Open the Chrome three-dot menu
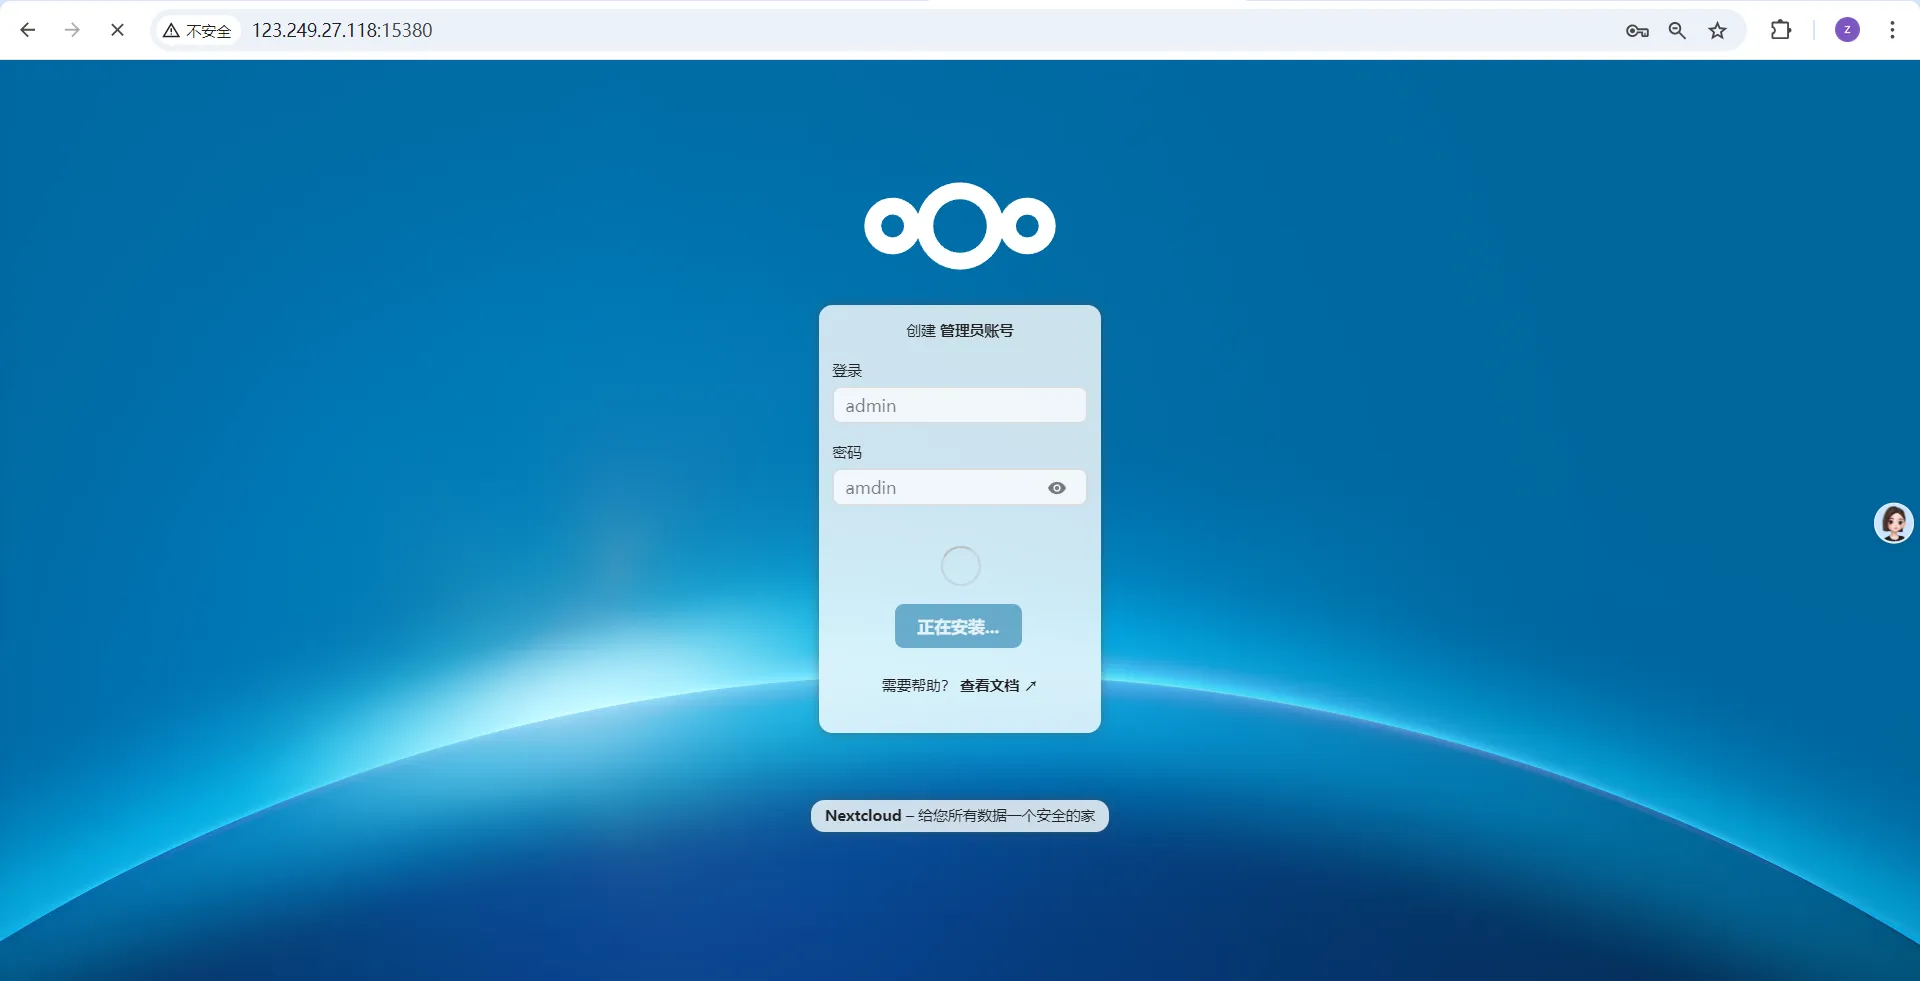 click(1892, 30)
